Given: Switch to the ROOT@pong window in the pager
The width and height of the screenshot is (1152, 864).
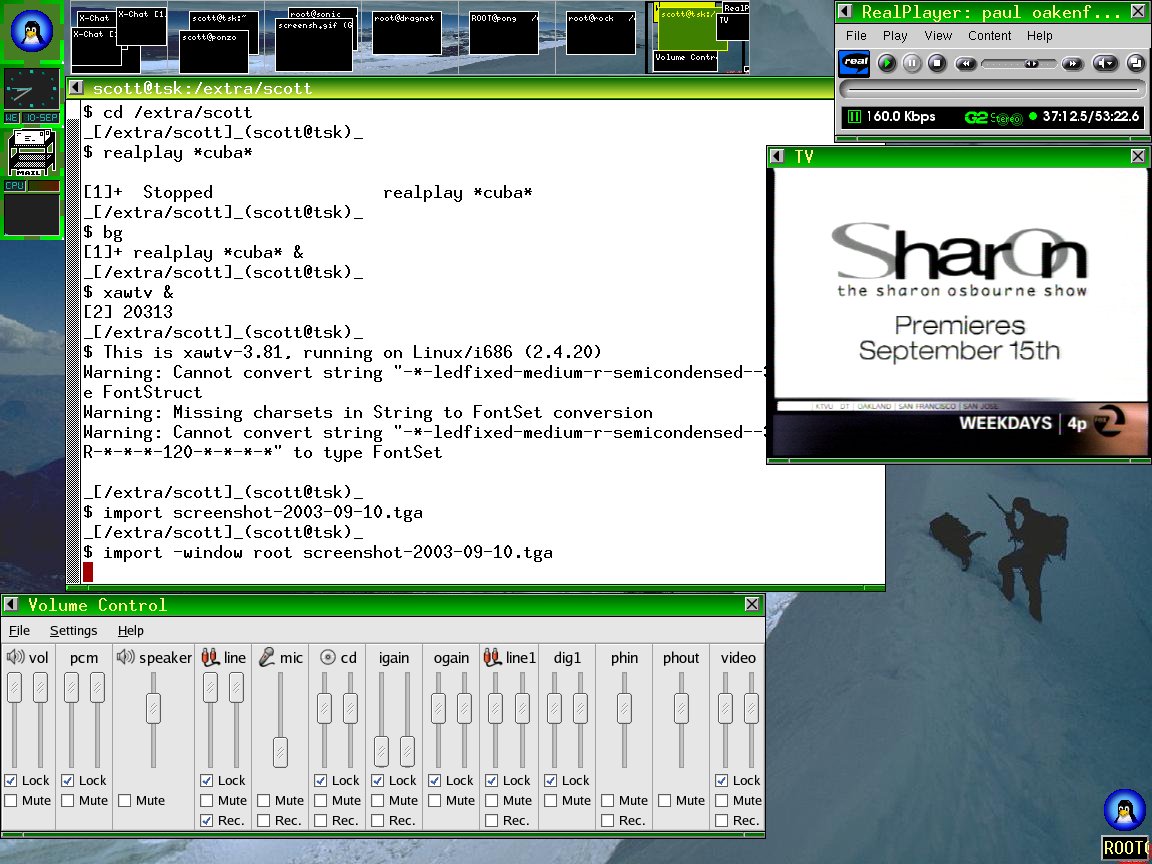Looking at the screenshot, I should pyautogui.click(x=503, y=33).
